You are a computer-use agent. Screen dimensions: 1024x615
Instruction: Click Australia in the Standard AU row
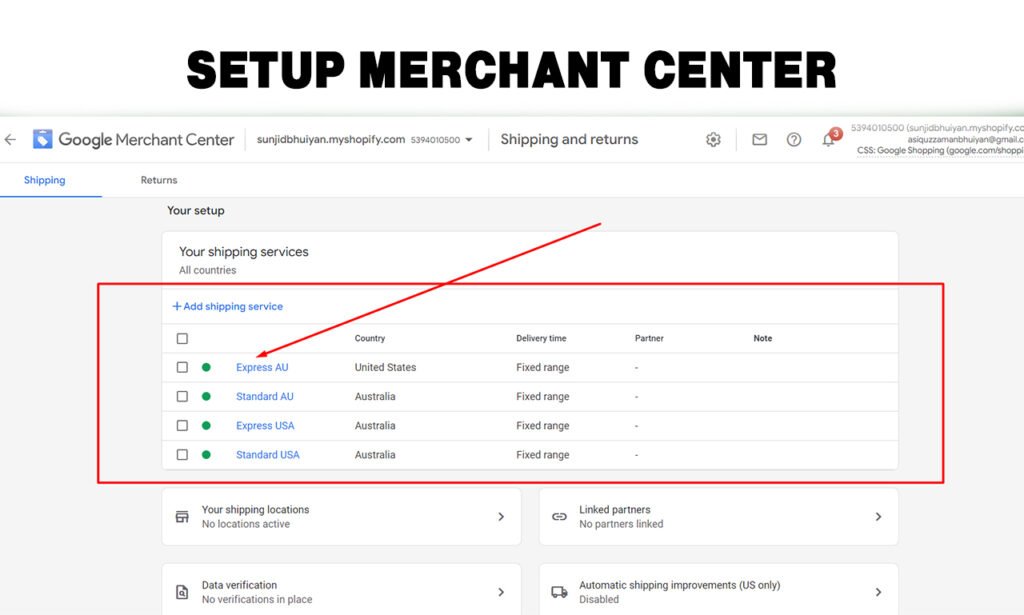(x=375, y=396)
